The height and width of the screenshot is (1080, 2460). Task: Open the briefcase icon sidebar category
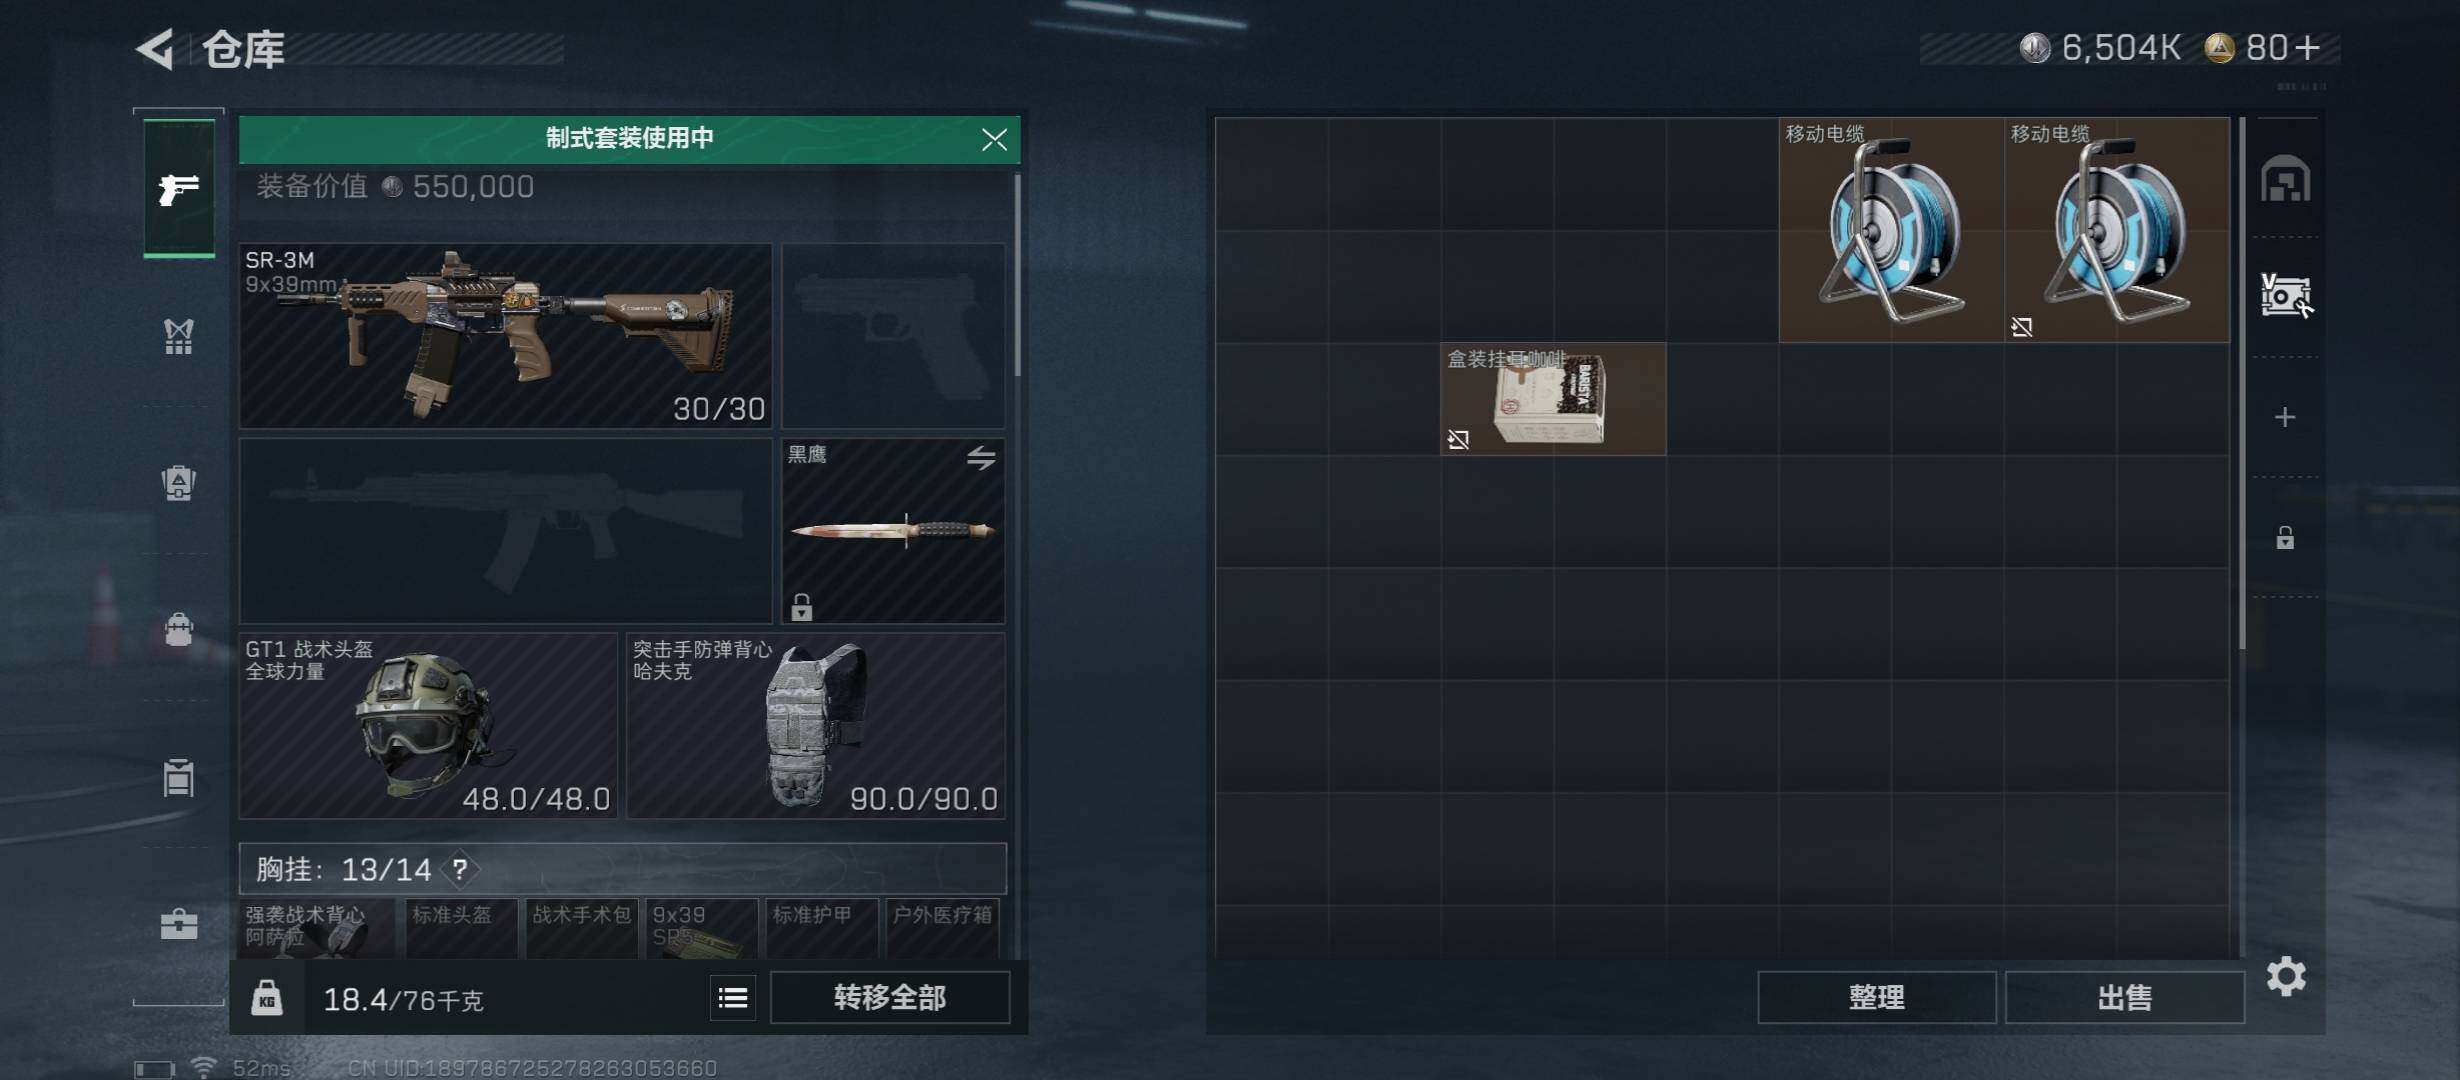click(x=179, y=923)
